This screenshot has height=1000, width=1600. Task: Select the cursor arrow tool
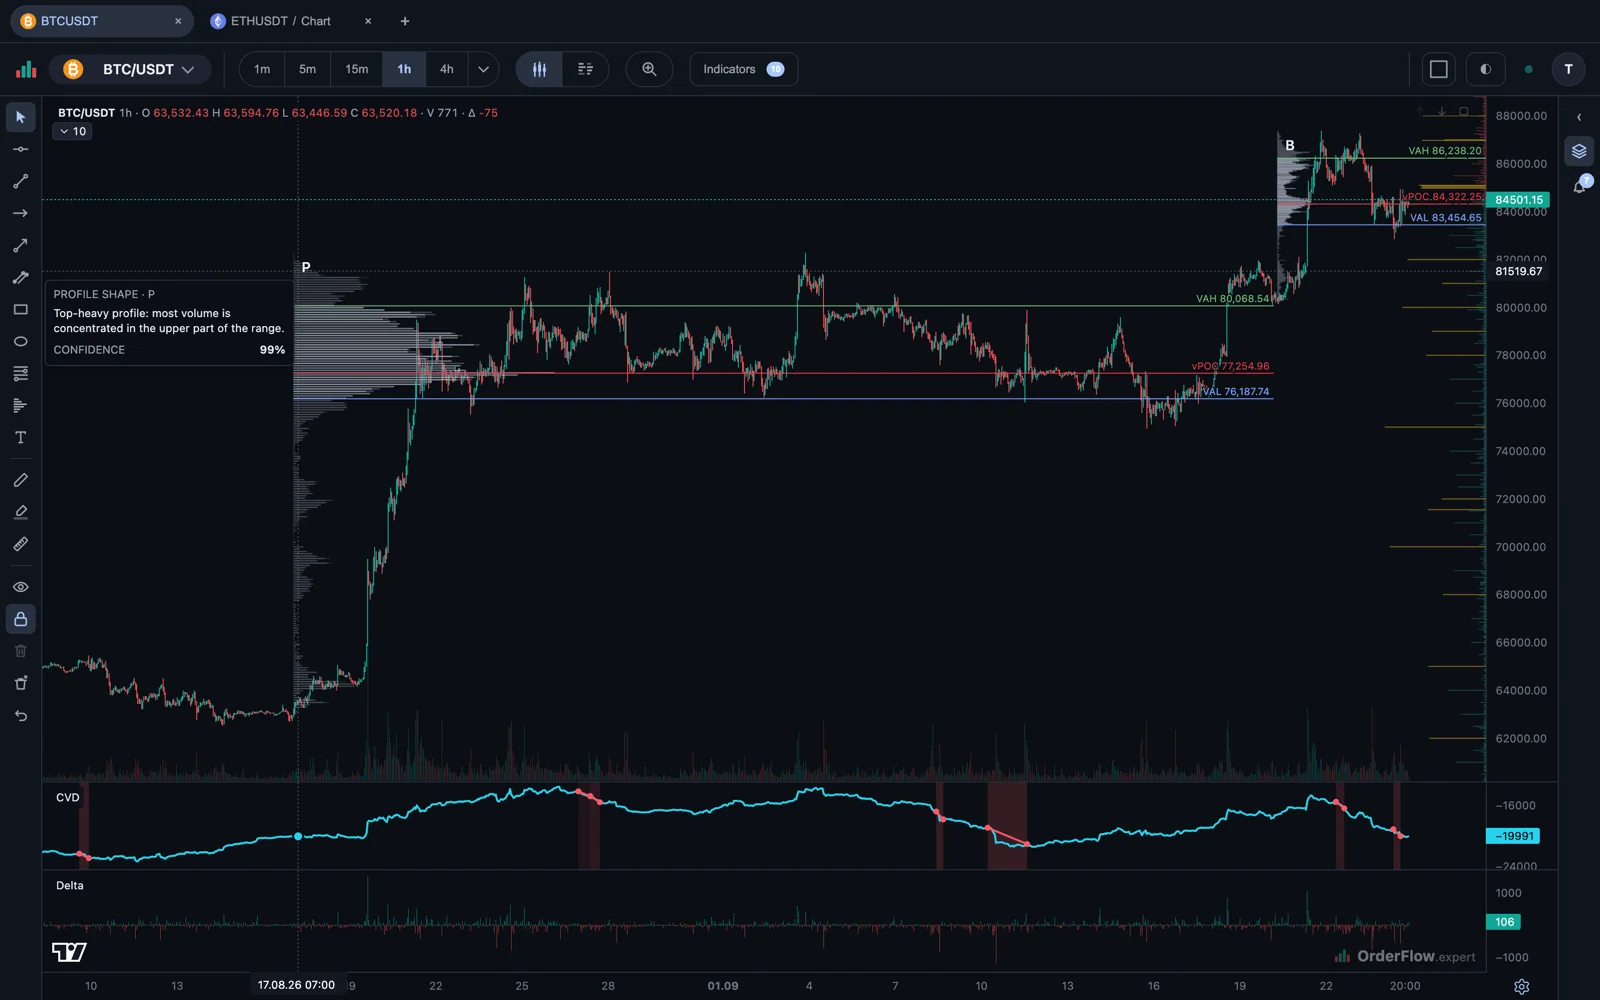(20, 117)
